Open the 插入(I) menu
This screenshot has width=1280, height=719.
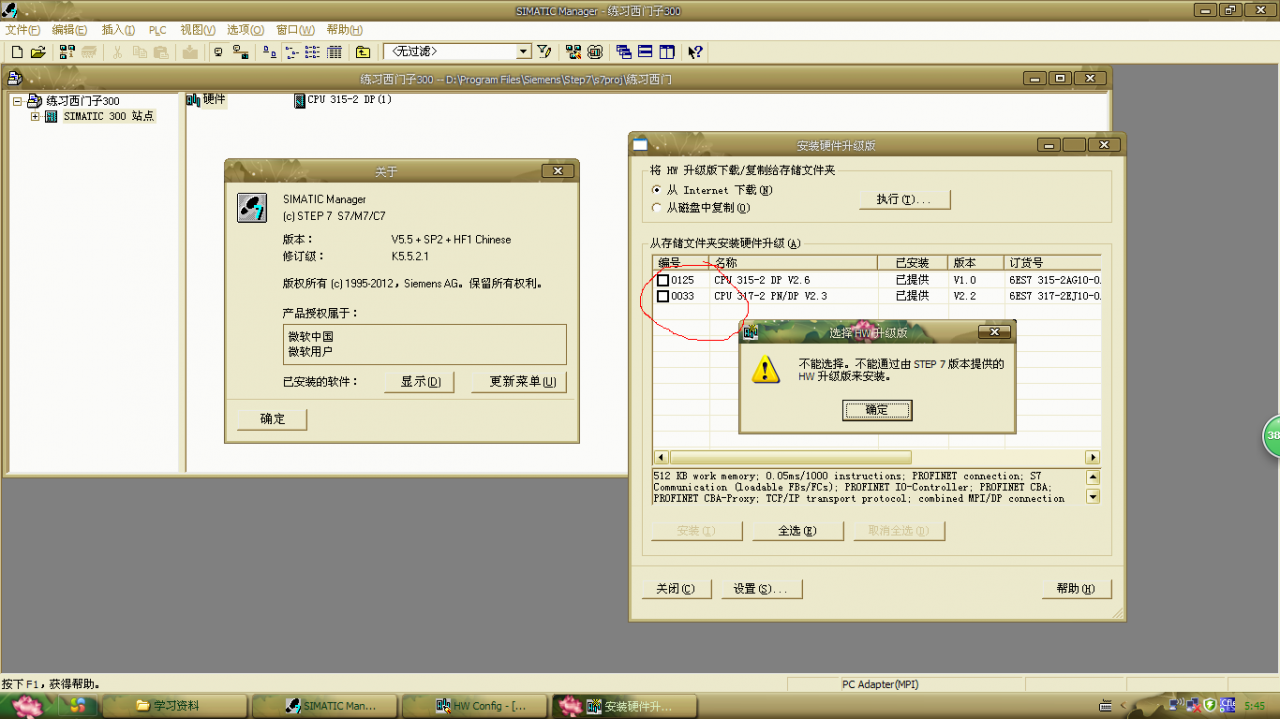(x=118, y=30)
